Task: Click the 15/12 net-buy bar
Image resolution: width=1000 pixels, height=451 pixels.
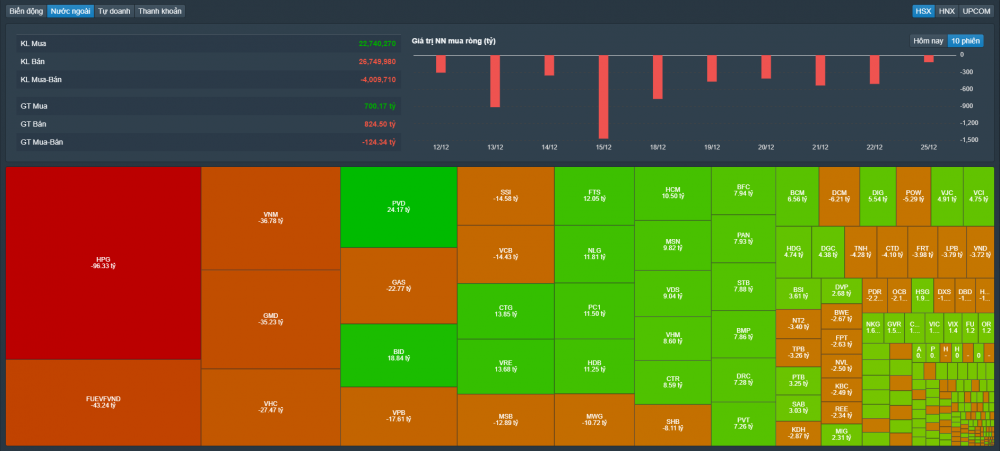Action: (x=603, y=97)
